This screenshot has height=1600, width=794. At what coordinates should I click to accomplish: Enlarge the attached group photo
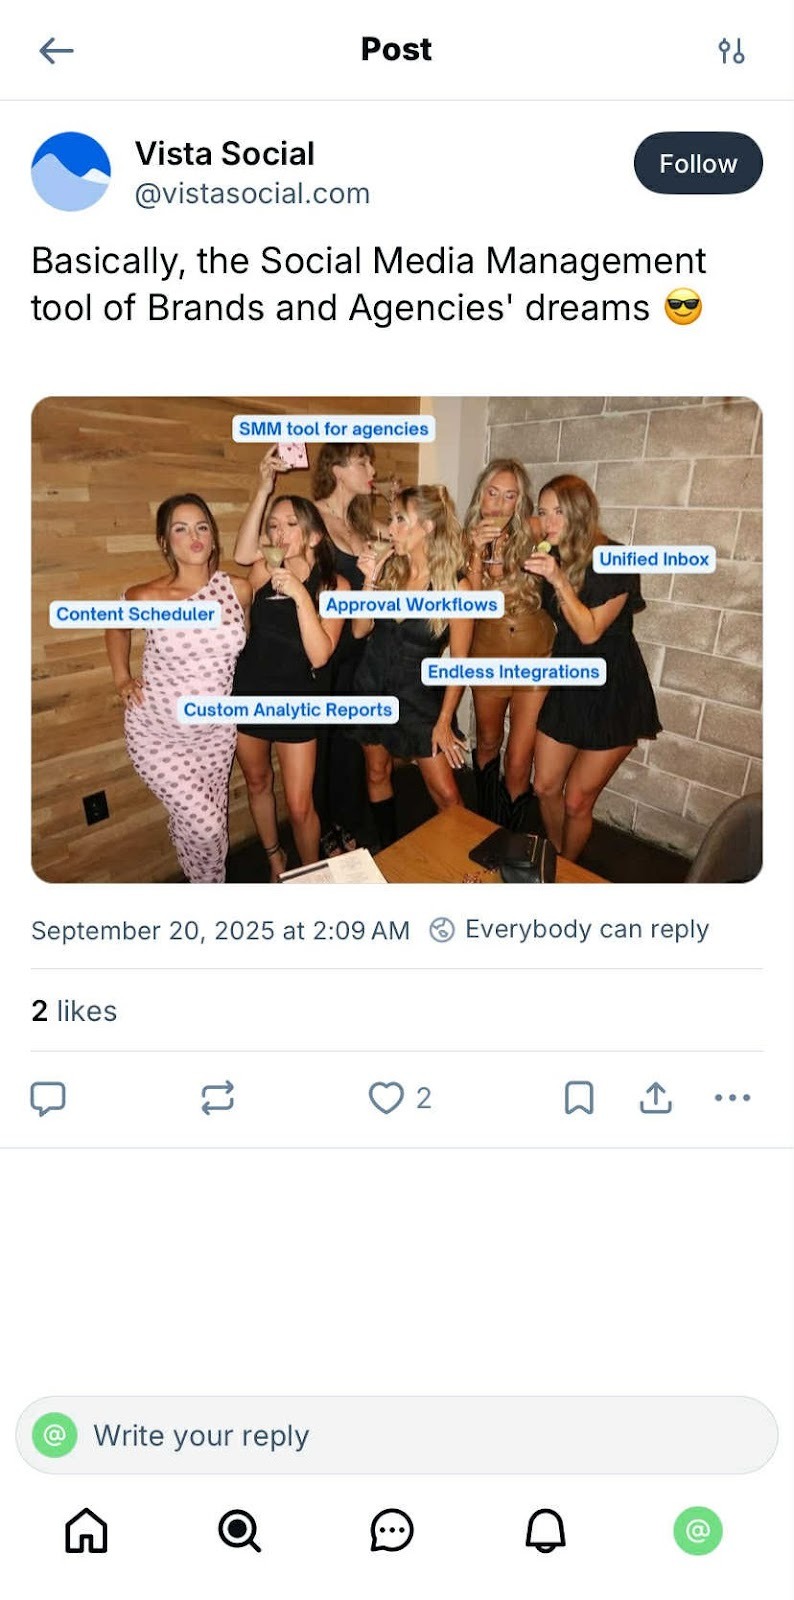397,640
